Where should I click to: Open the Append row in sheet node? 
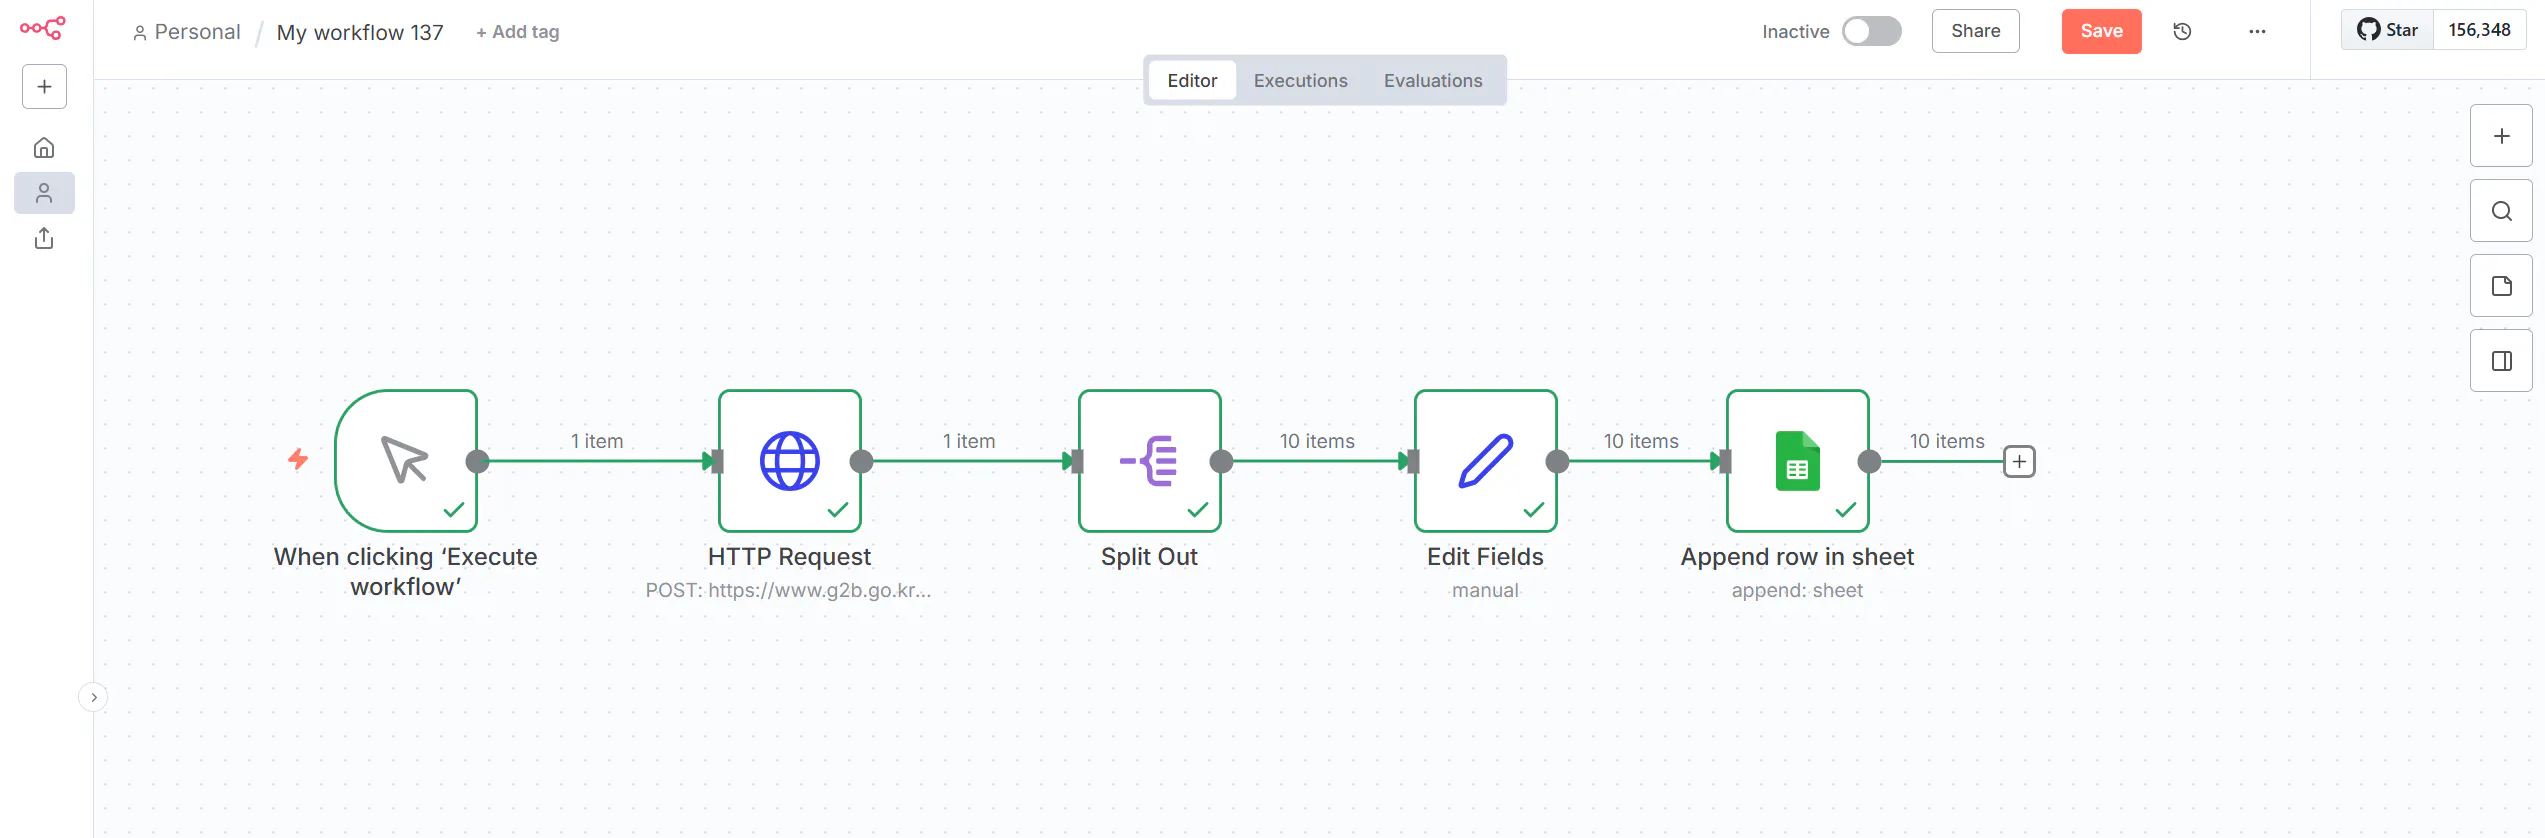coord(1797,461)
